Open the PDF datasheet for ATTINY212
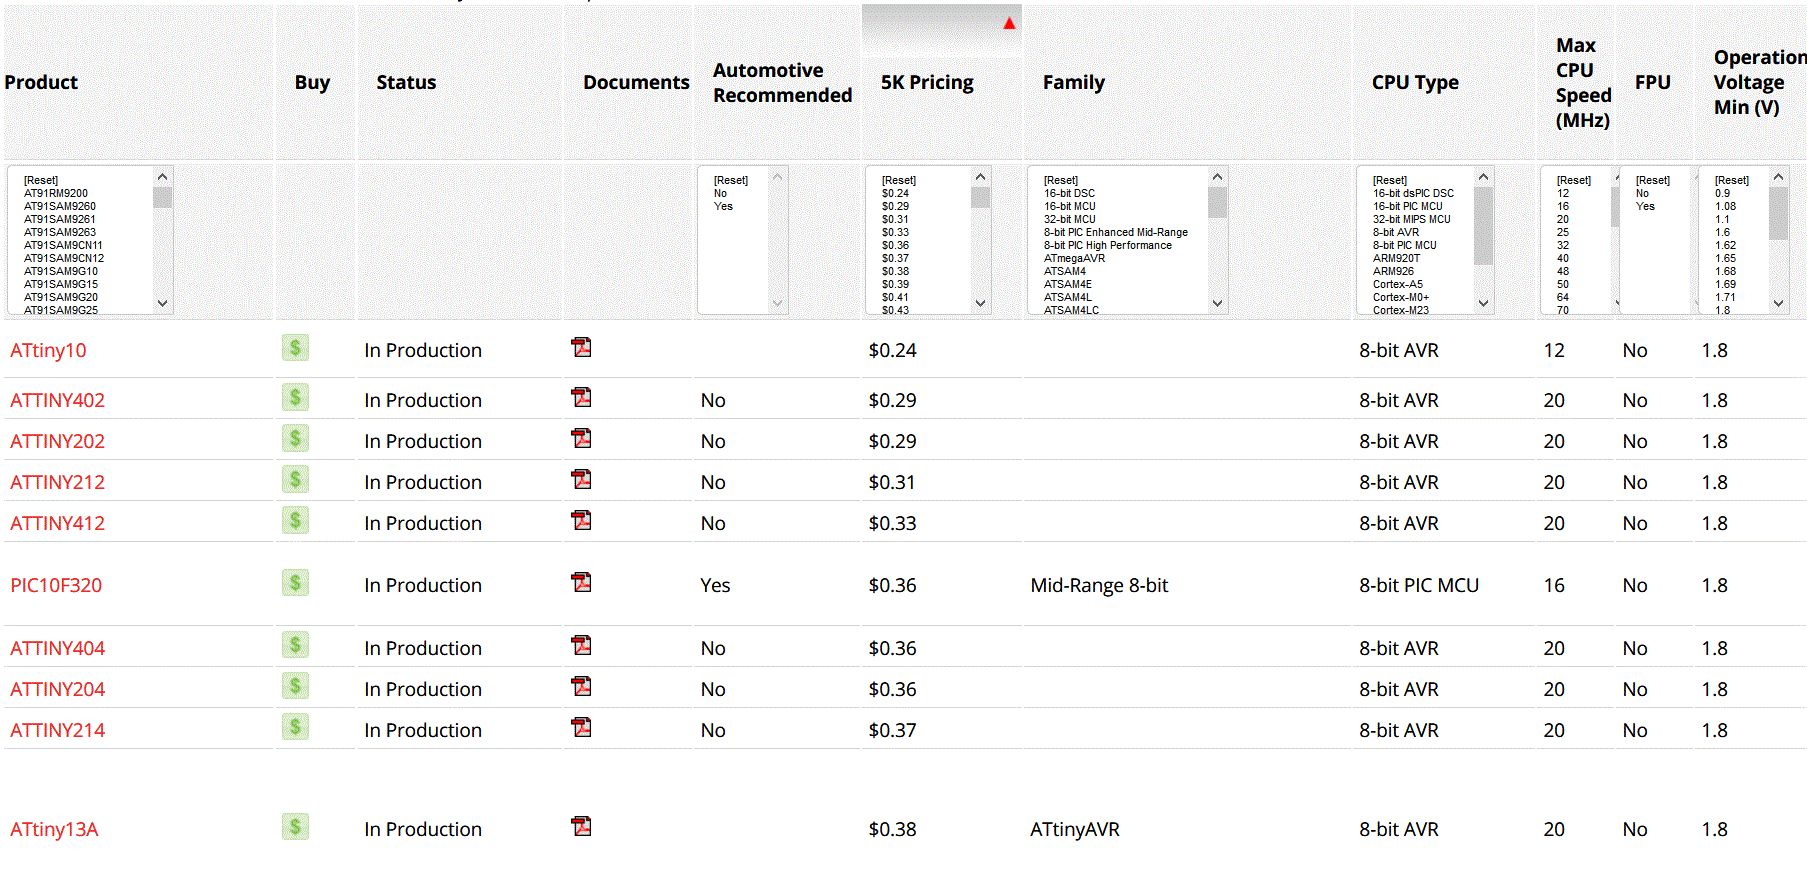Screen dimensions: 1807x881 pos(581,480)
